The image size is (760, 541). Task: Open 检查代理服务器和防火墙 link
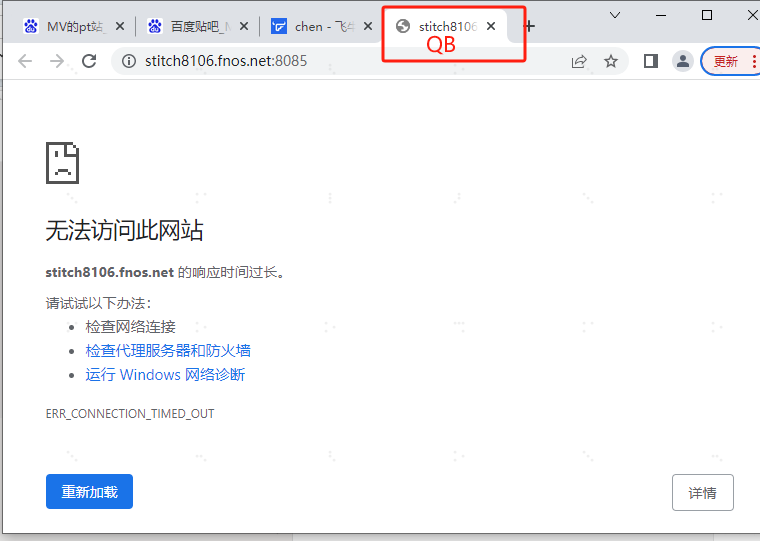point(168,350)
